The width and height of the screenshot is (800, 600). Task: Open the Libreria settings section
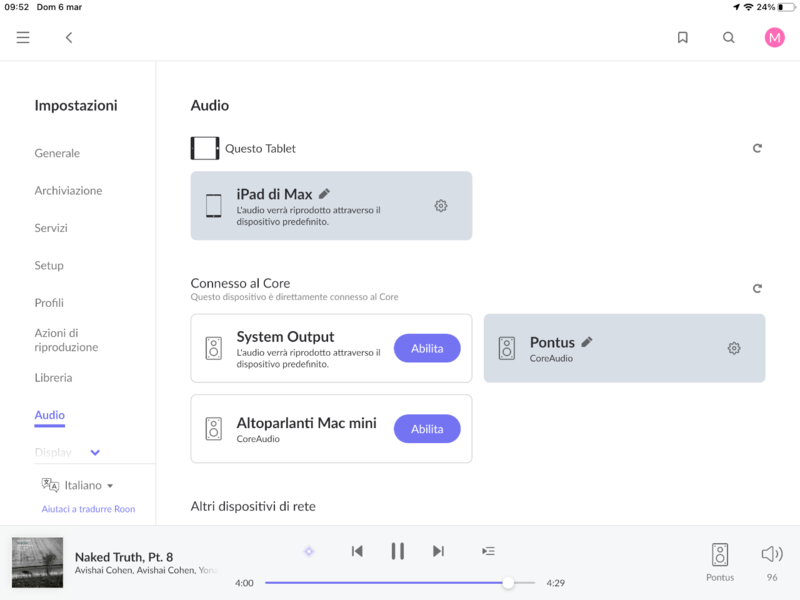click(53, 378)
